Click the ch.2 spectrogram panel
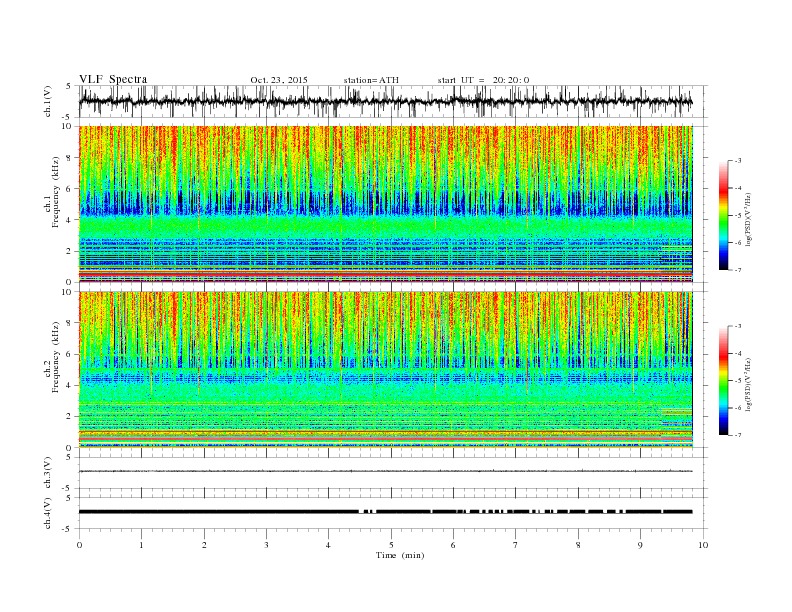Image resolution: width=792 pixels, height=612 pixels. tap(386, 370)
